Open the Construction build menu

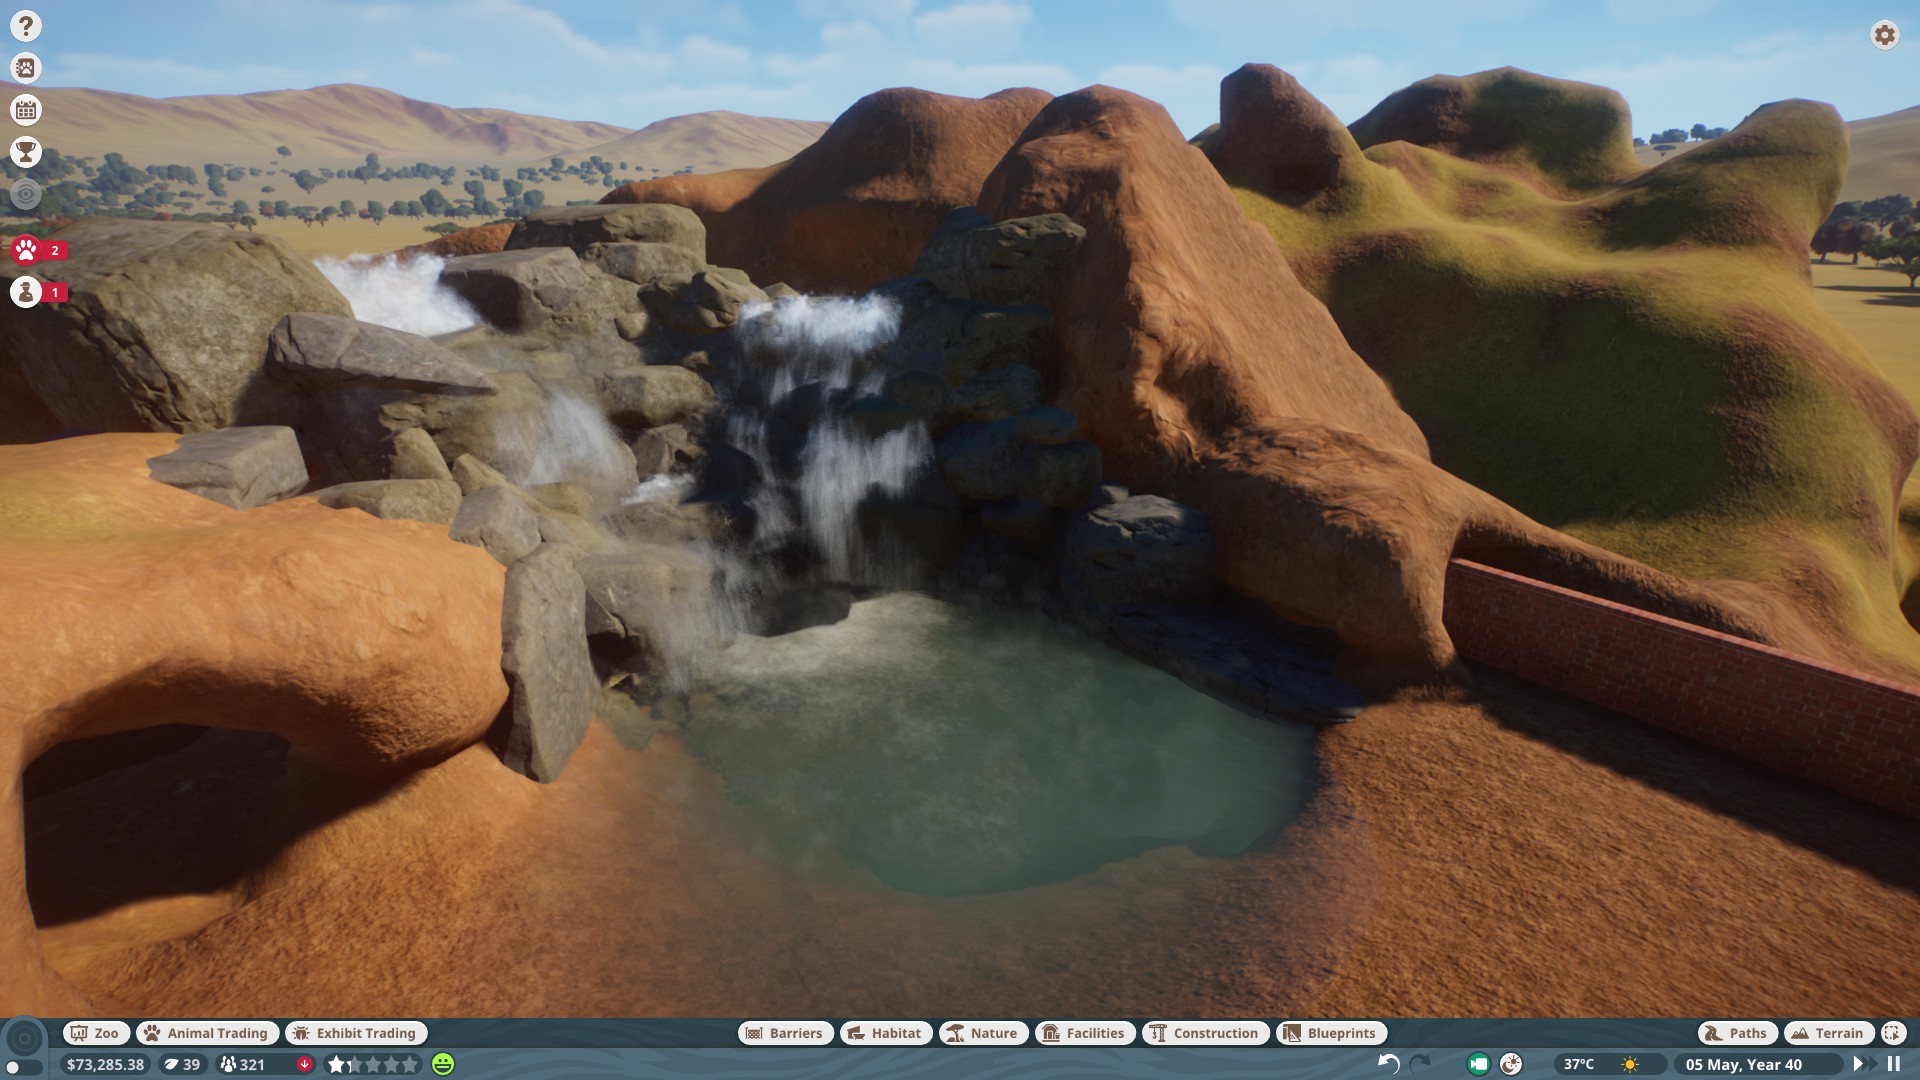point(1206,1033)
